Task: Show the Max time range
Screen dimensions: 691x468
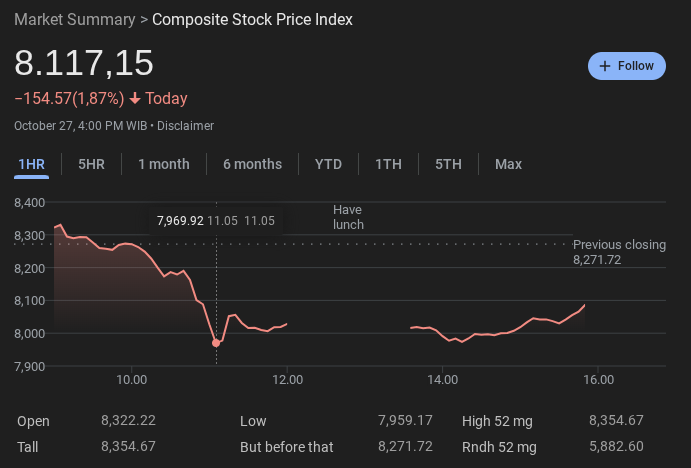Action: coord(508,164)
